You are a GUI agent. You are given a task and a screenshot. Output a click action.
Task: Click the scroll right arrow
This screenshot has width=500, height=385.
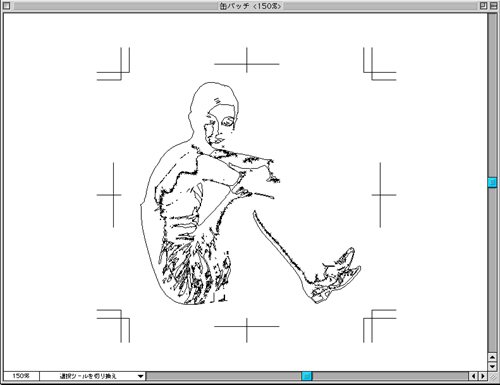coord(482,376)
